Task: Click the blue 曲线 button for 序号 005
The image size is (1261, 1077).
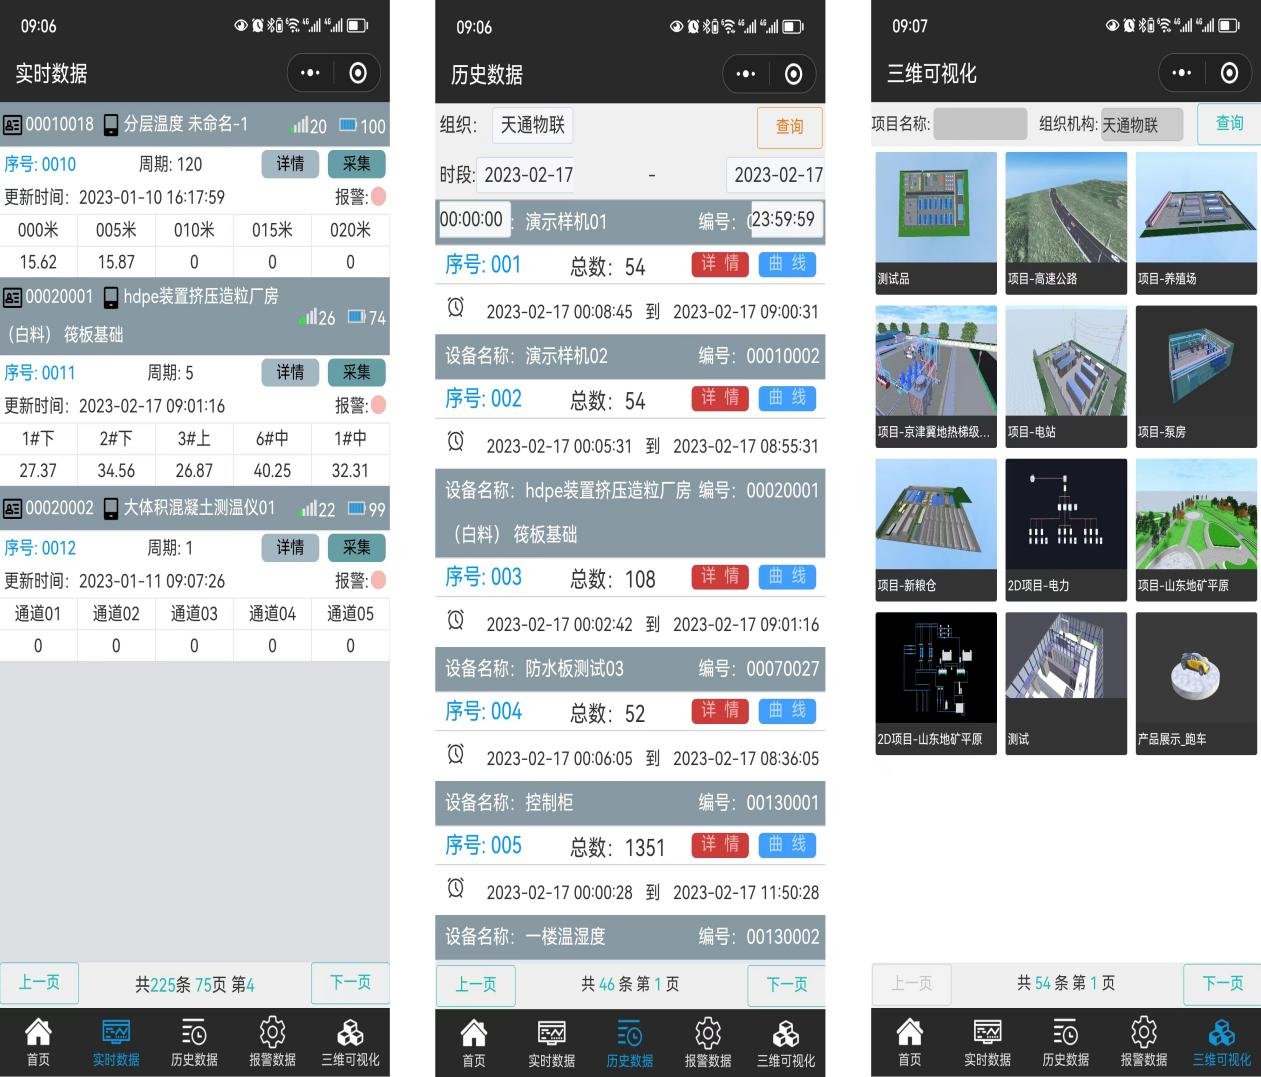Action: click(788, 845)
